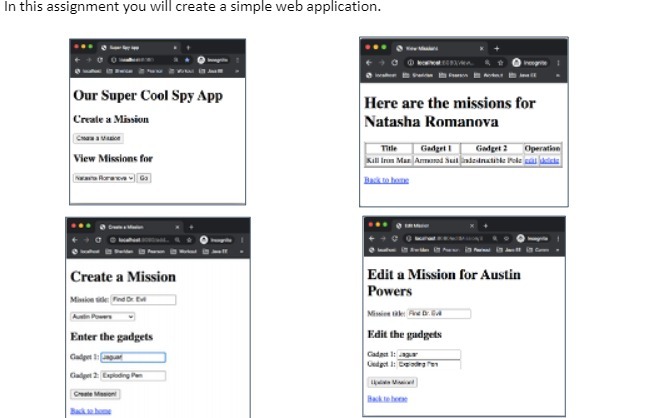Open Natasha Romanova agent dropdown on spy app home

click(x=104, y=178)
